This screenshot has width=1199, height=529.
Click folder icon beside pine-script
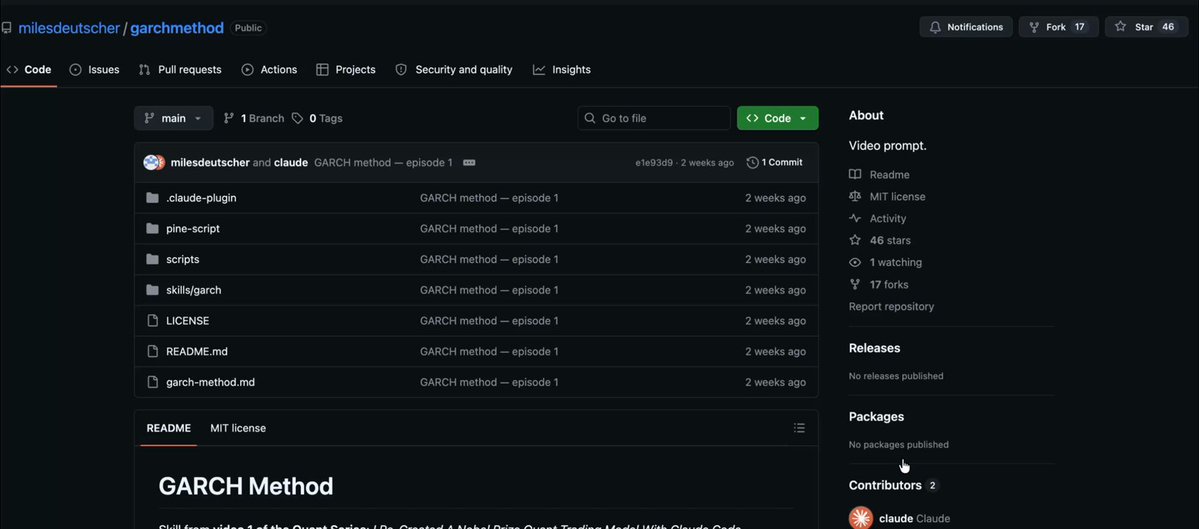[152, 229]
